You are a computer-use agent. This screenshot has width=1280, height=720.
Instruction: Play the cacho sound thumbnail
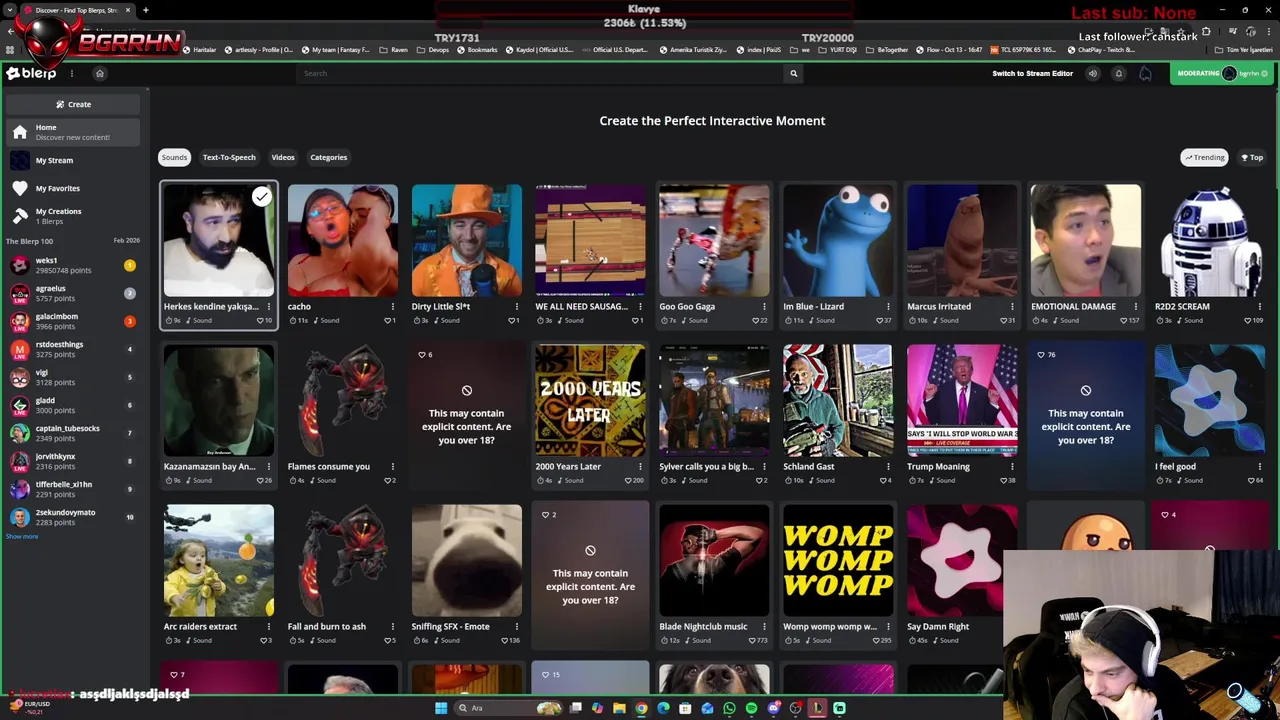point(342,240)
